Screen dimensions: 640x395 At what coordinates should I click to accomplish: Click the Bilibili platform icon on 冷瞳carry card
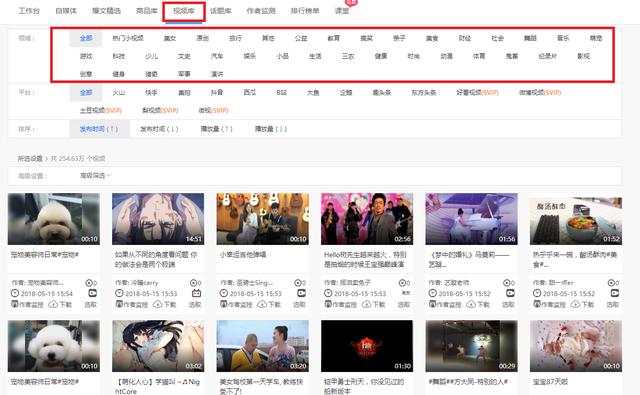197,293
